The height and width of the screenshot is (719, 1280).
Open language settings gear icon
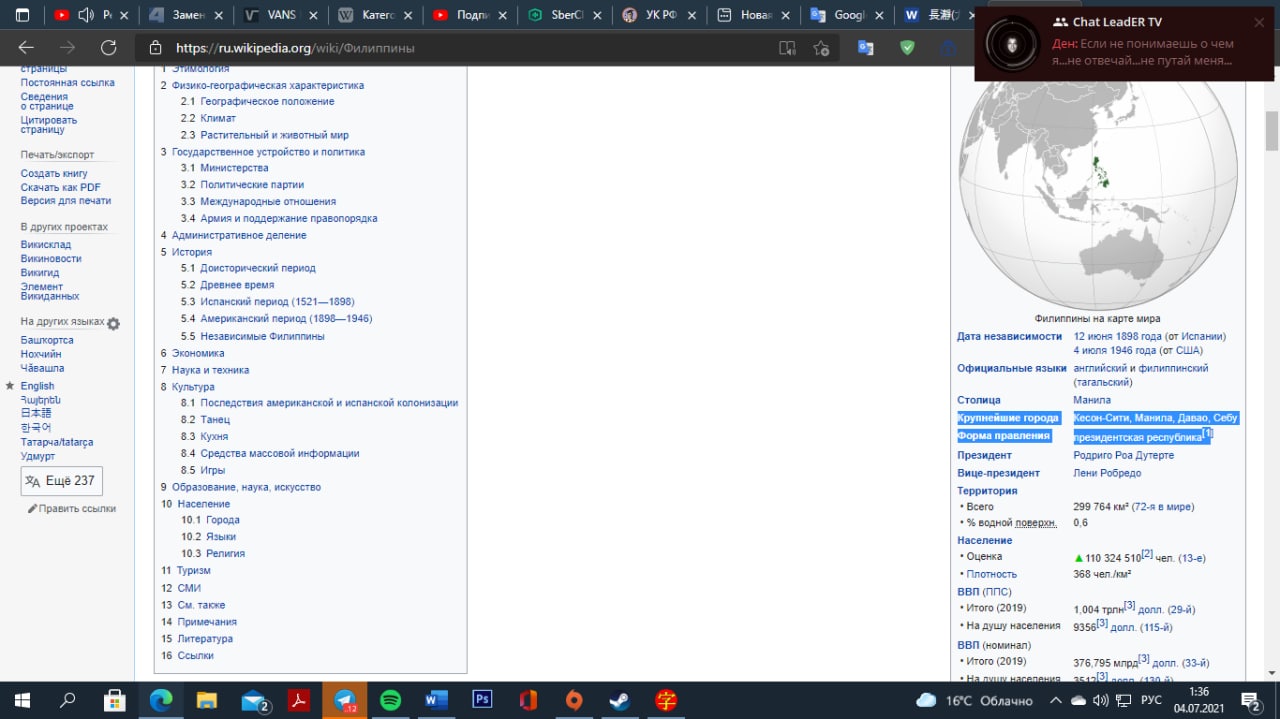point(113,323)
